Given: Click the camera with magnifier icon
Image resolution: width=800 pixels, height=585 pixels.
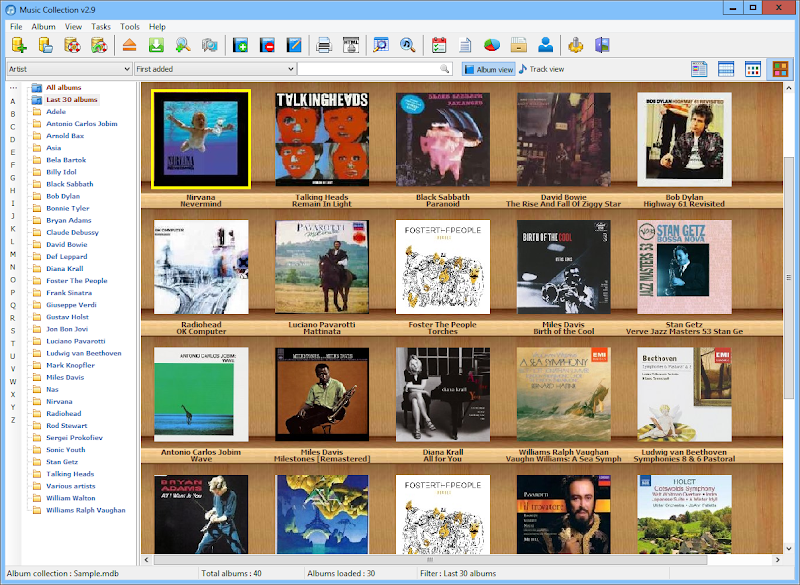Looking at the screenshot, I should (209, 45).
